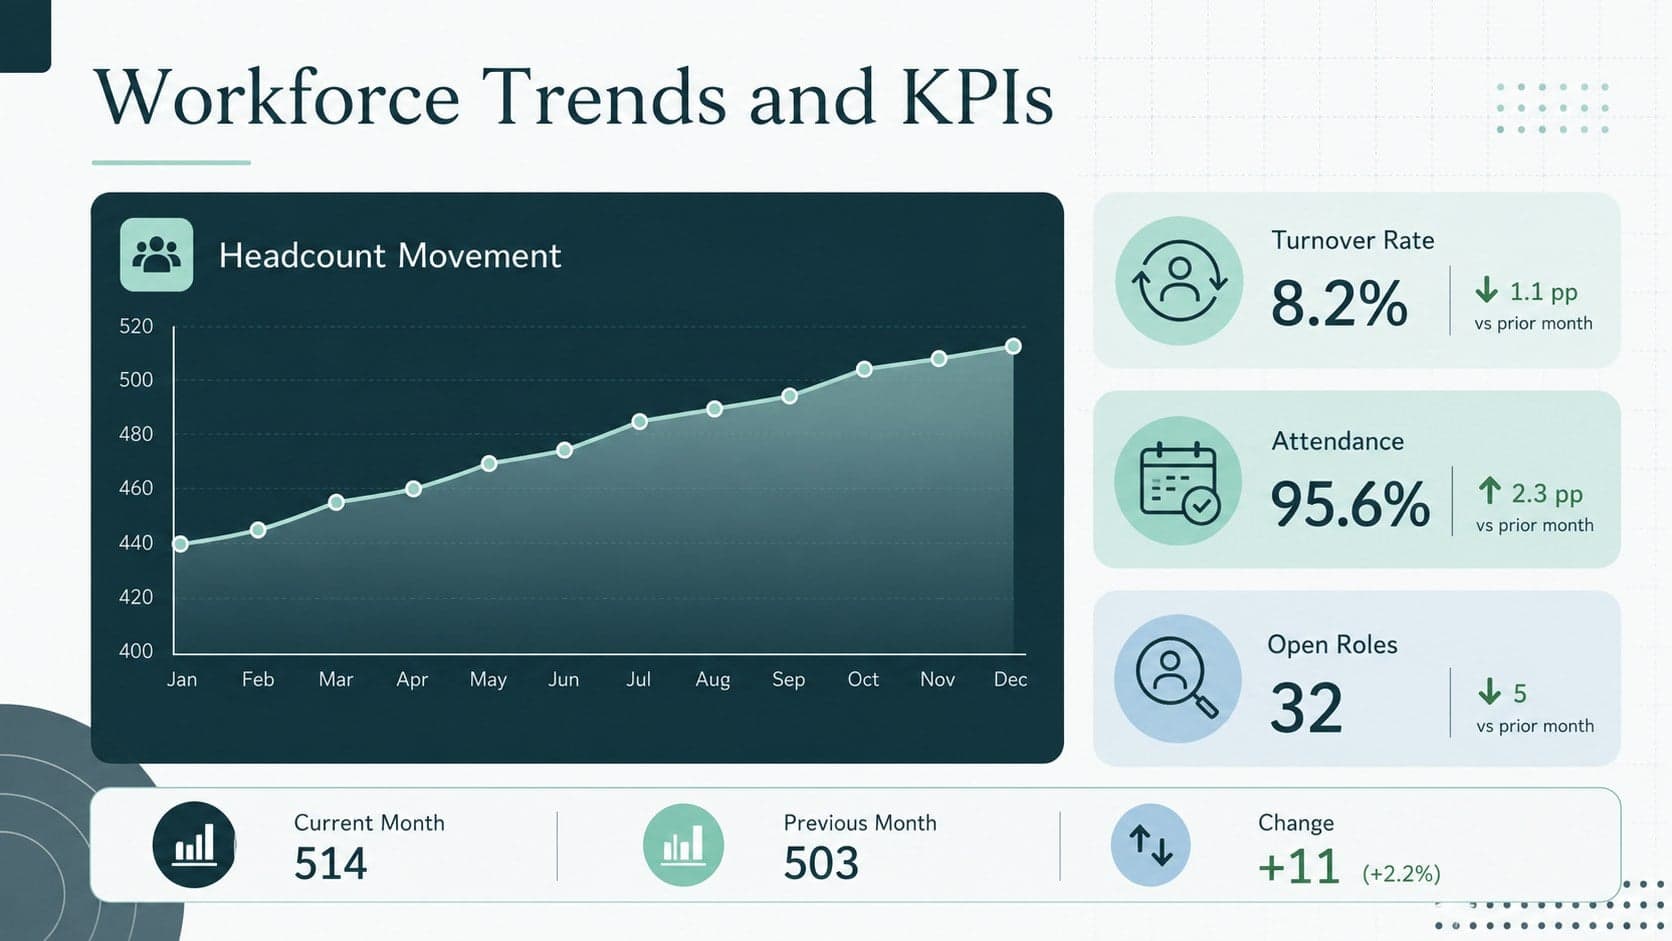Click the 2.3 pp change text
The width and height of the screenshot is (1672, 941).
pyautogui.click(x=1547, y=494)
